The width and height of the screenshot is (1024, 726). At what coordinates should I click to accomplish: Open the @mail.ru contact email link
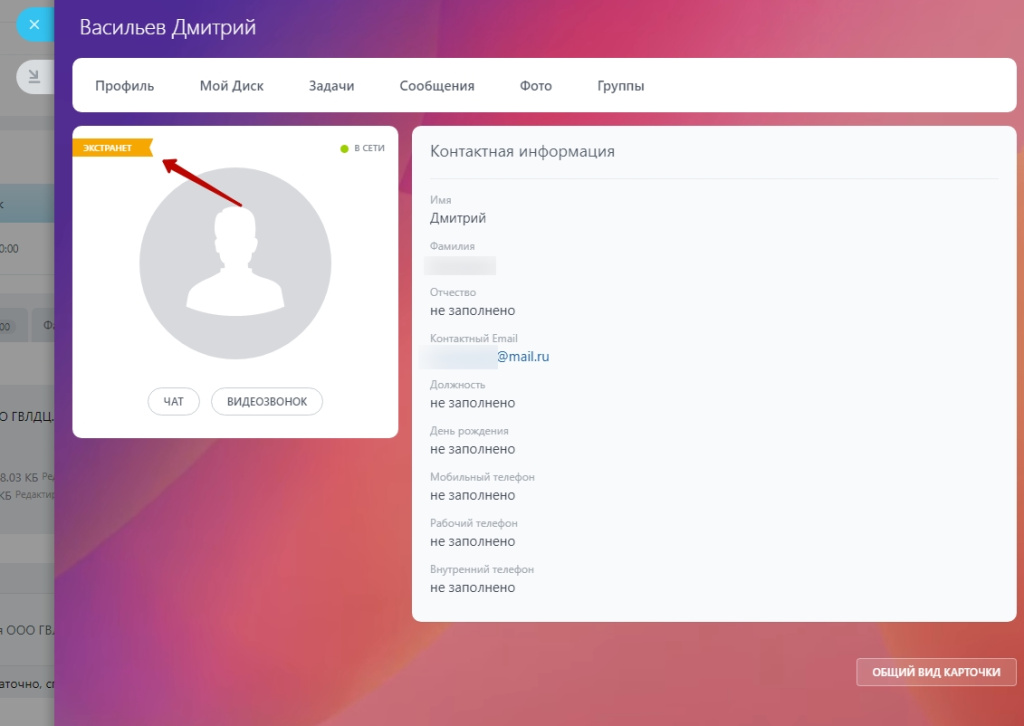(x=523, y=356)
